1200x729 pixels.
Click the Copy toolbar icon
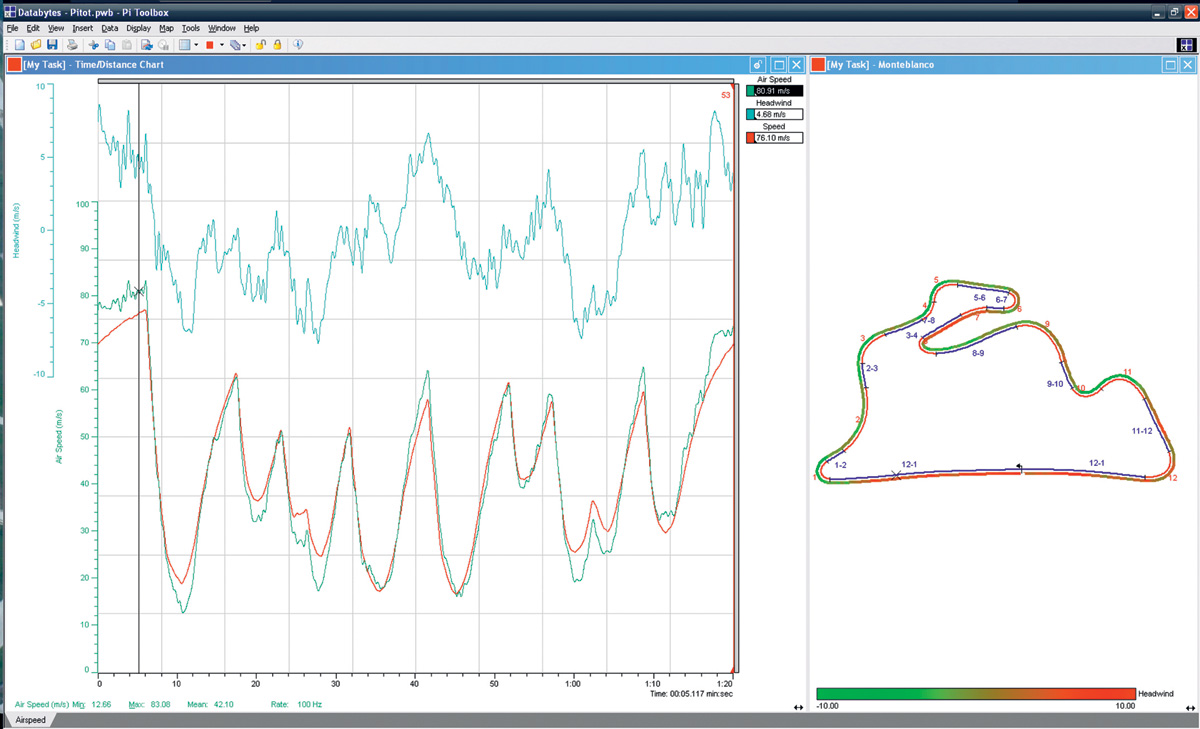point(110,45)
